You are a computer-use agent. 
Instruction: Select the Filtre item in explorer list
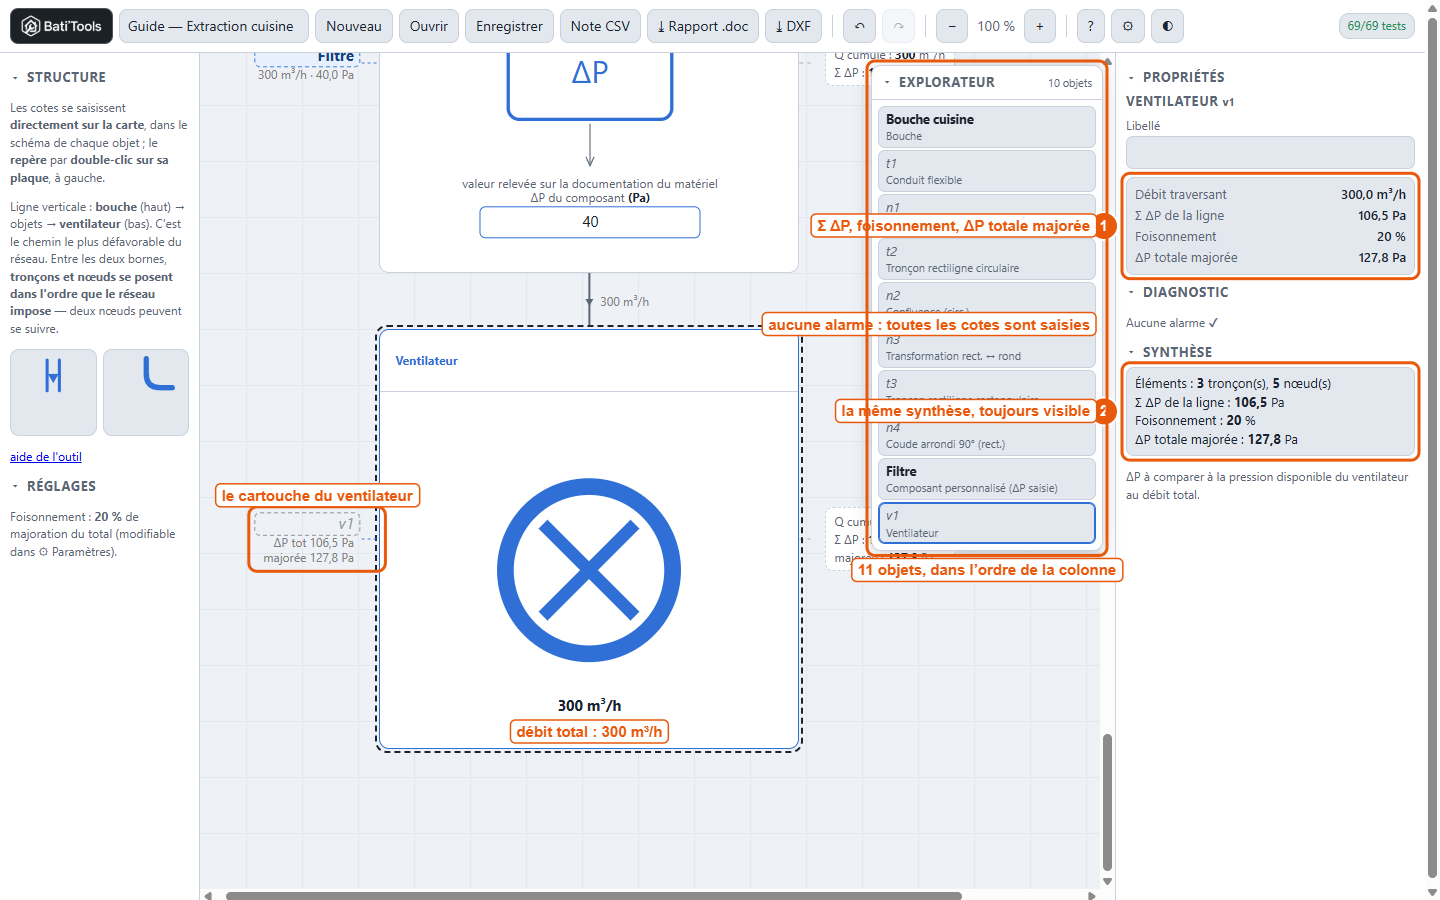point(986,479)
